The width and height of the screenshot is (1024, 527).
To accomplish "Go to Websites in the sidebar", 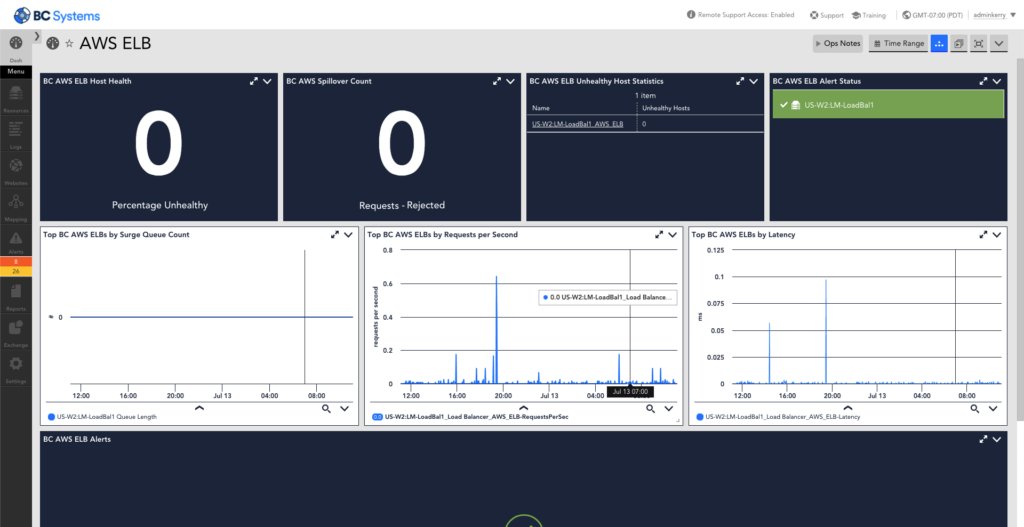I will [16, 172].
